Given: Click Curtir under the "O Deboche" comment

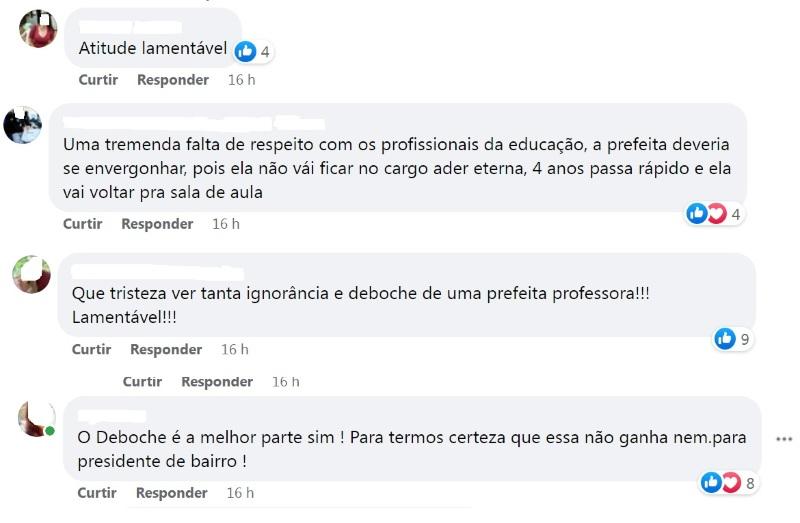Looking at the screenshot, I should (98, 493).
